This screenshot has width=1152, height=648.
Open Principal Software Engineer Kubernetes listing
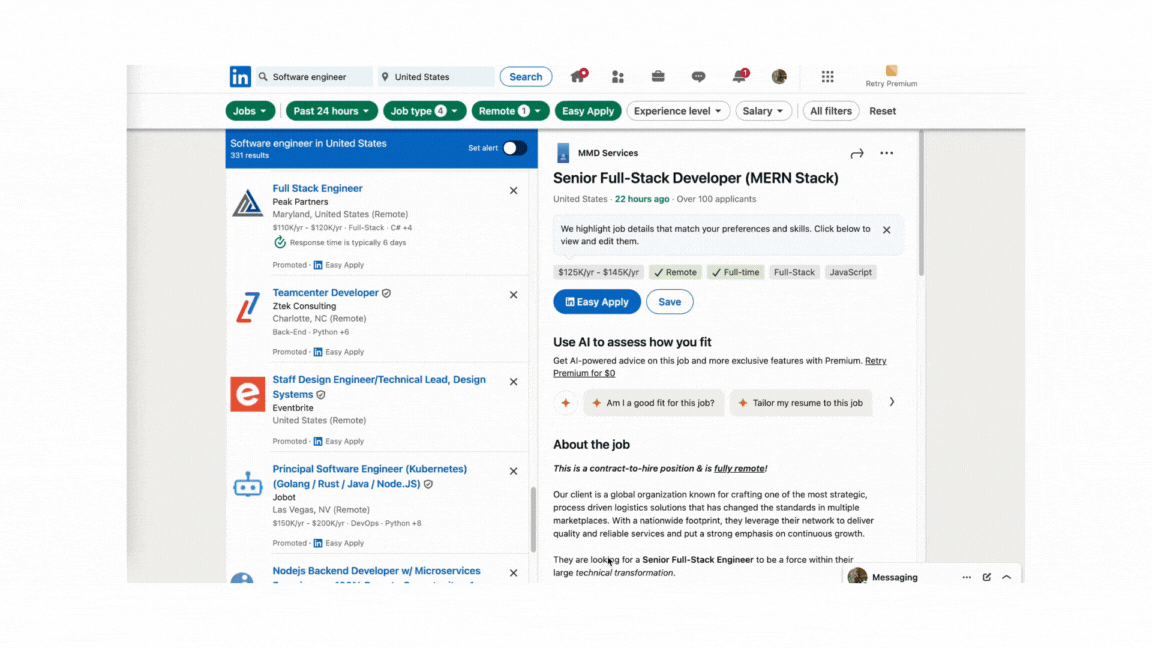[370, 476]
